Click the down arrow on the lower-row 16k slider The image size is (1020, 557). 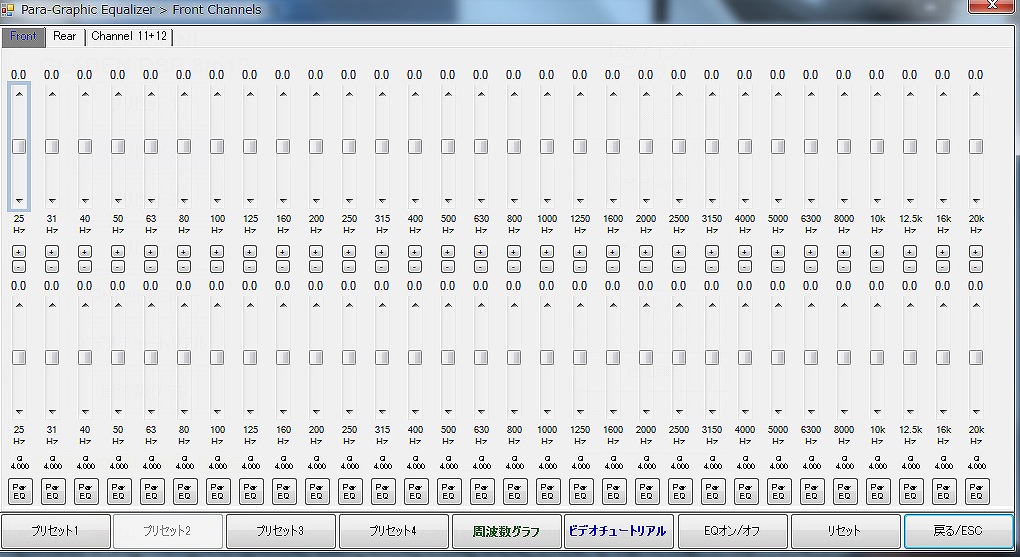click(x=943, y=410)
